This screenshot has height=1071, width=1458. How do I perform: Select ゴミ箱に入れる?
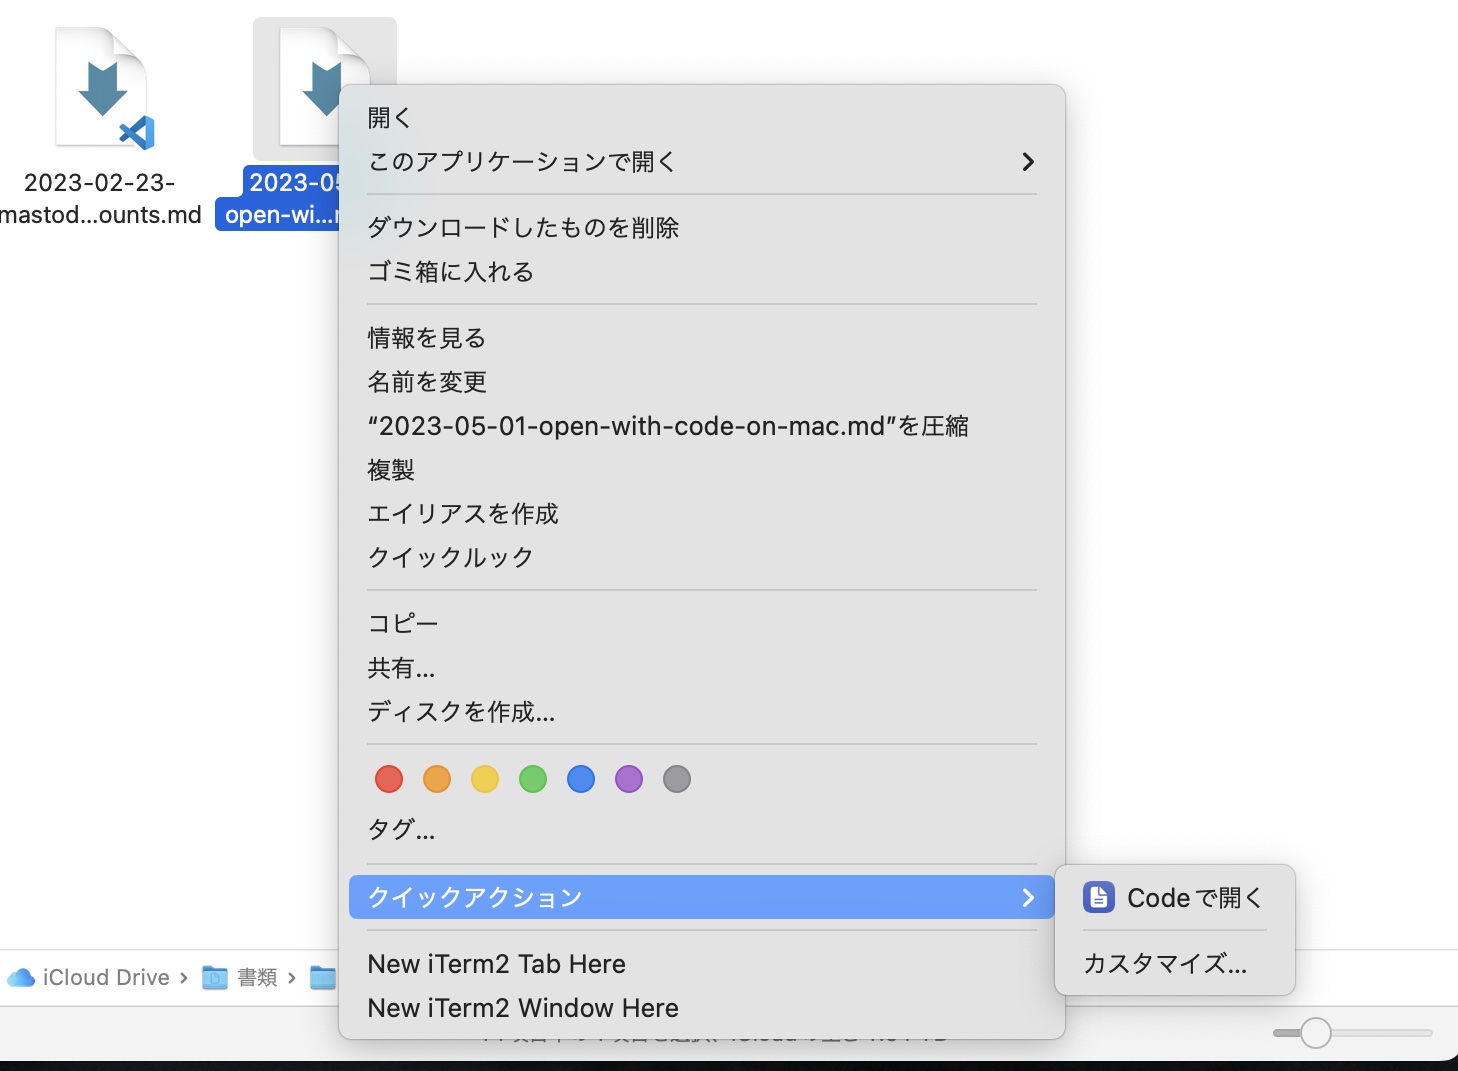click(701, 271)
